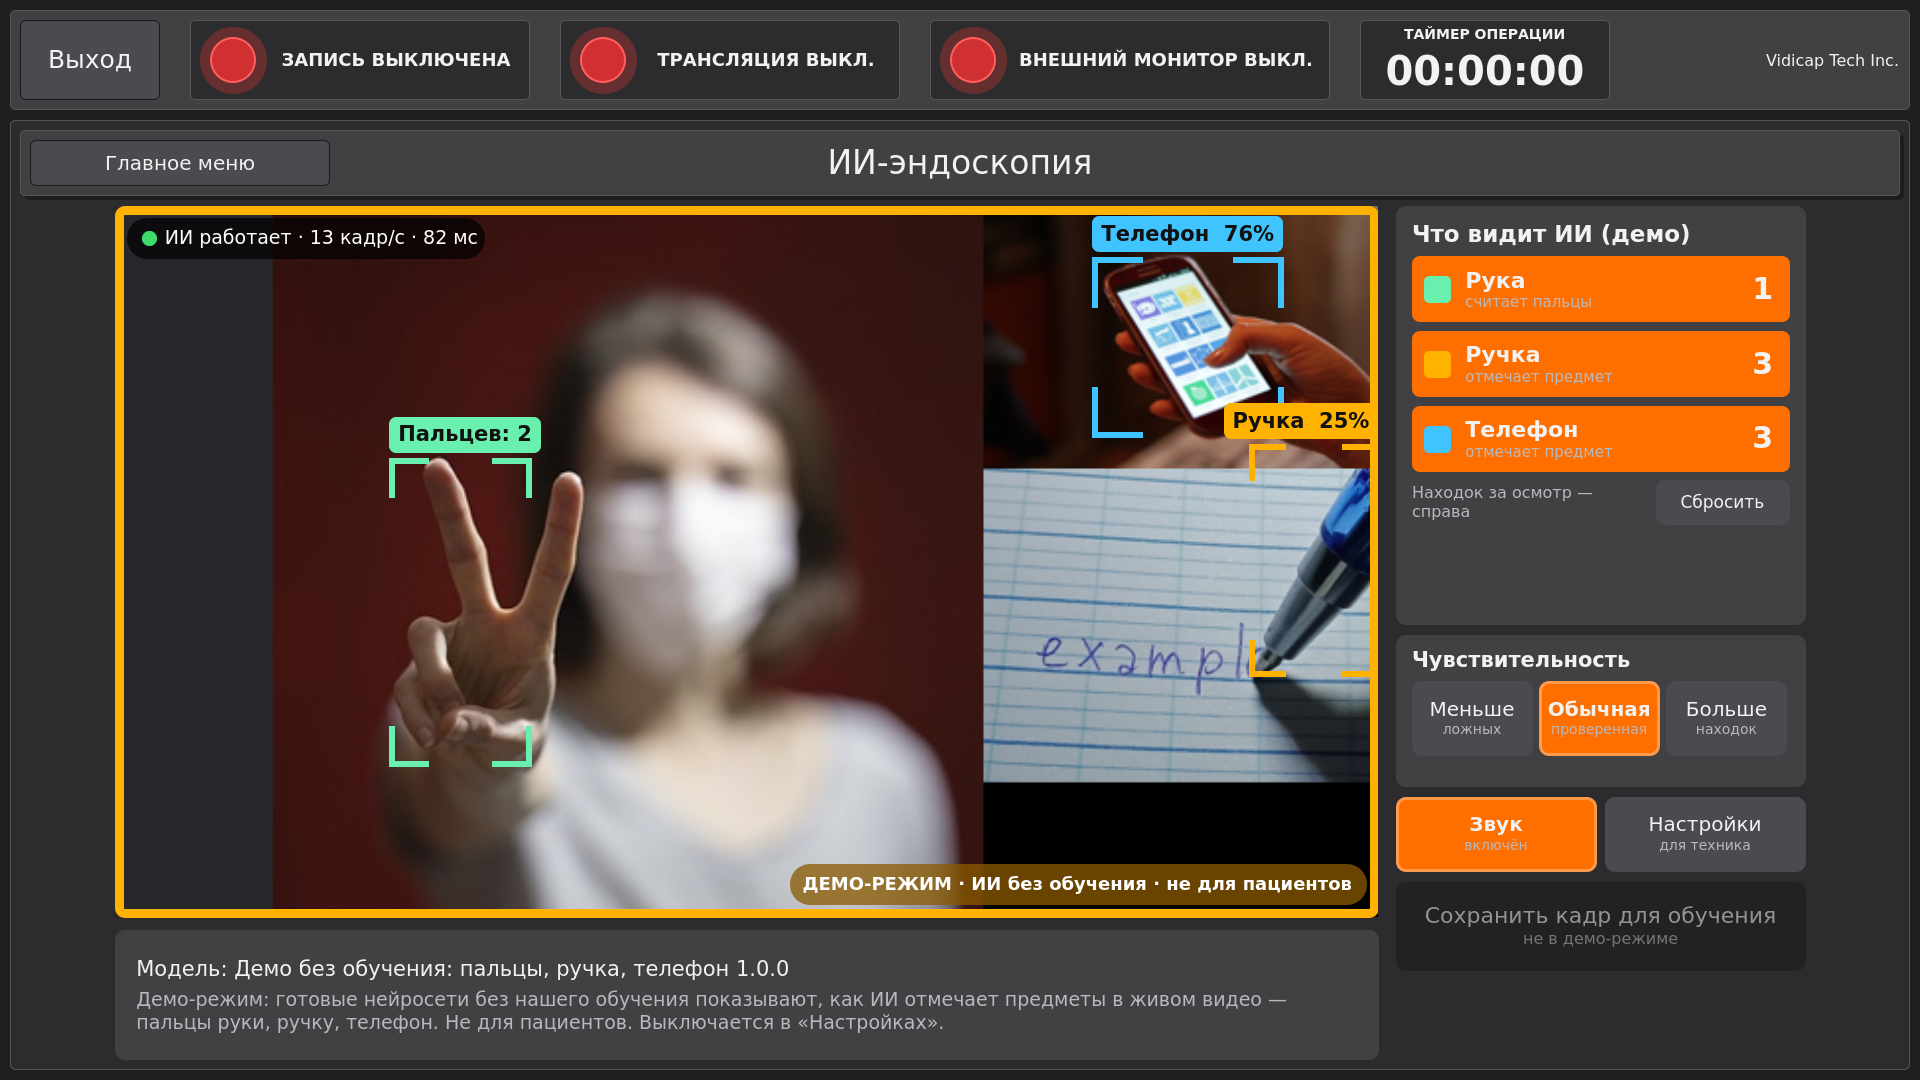Click the pen writing image in feed
The height and width of the screenshot is (1080, 1920).
point(1177,625)
